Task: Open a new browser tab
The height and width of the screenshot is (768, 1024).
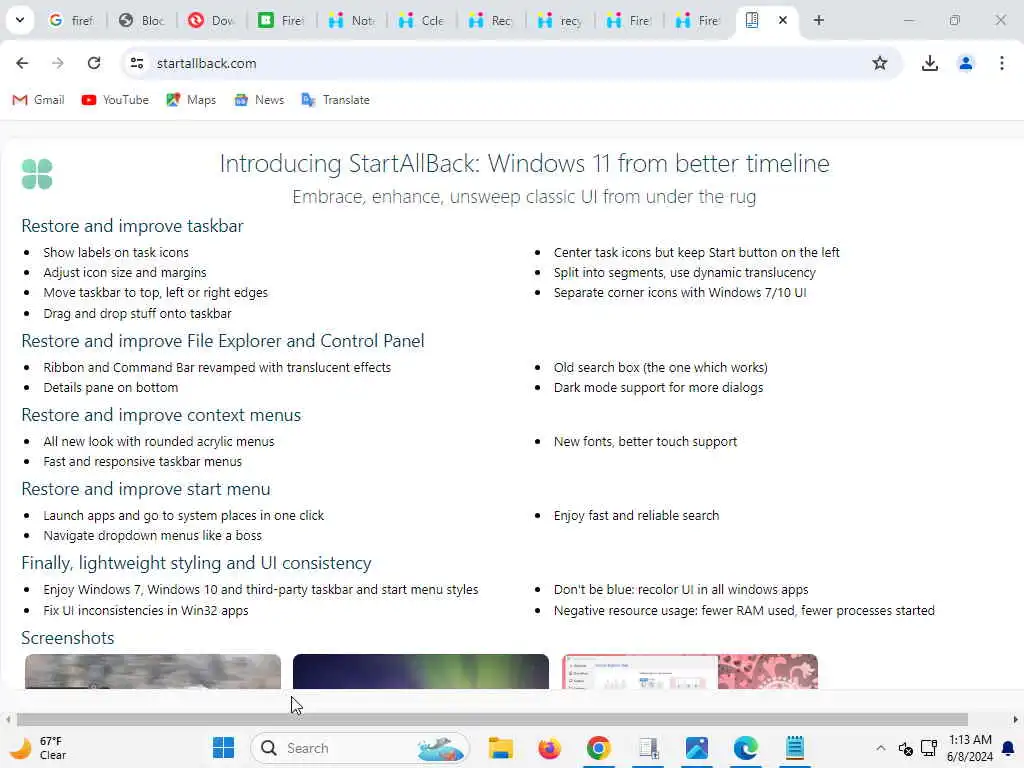Action: coord(818,20)
